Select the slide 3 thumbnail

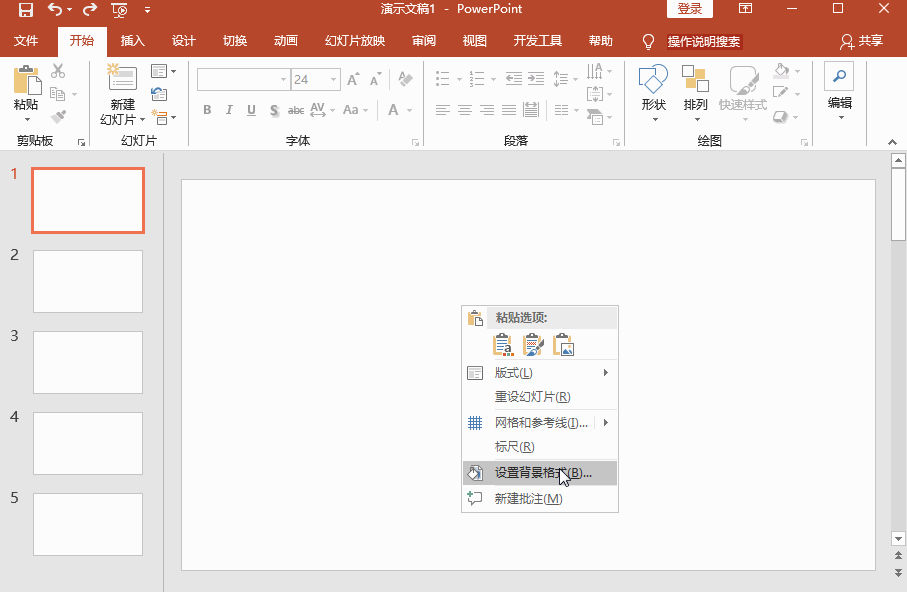[x=88, y=362]
